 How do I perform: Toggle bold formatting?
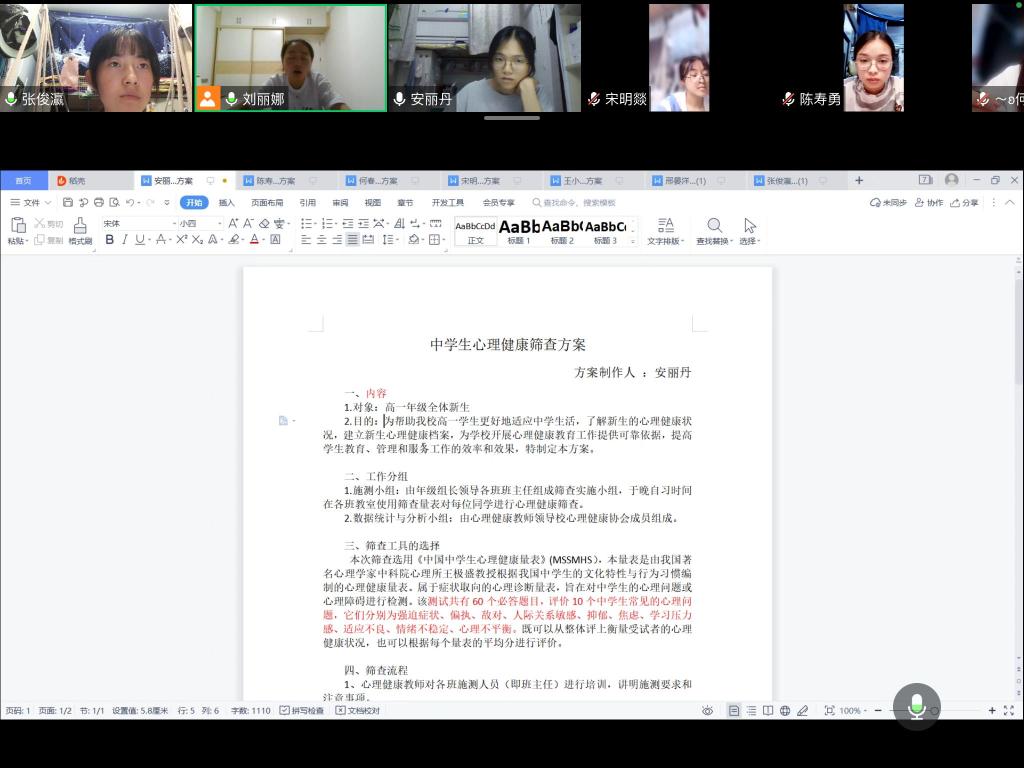[110, 240]
